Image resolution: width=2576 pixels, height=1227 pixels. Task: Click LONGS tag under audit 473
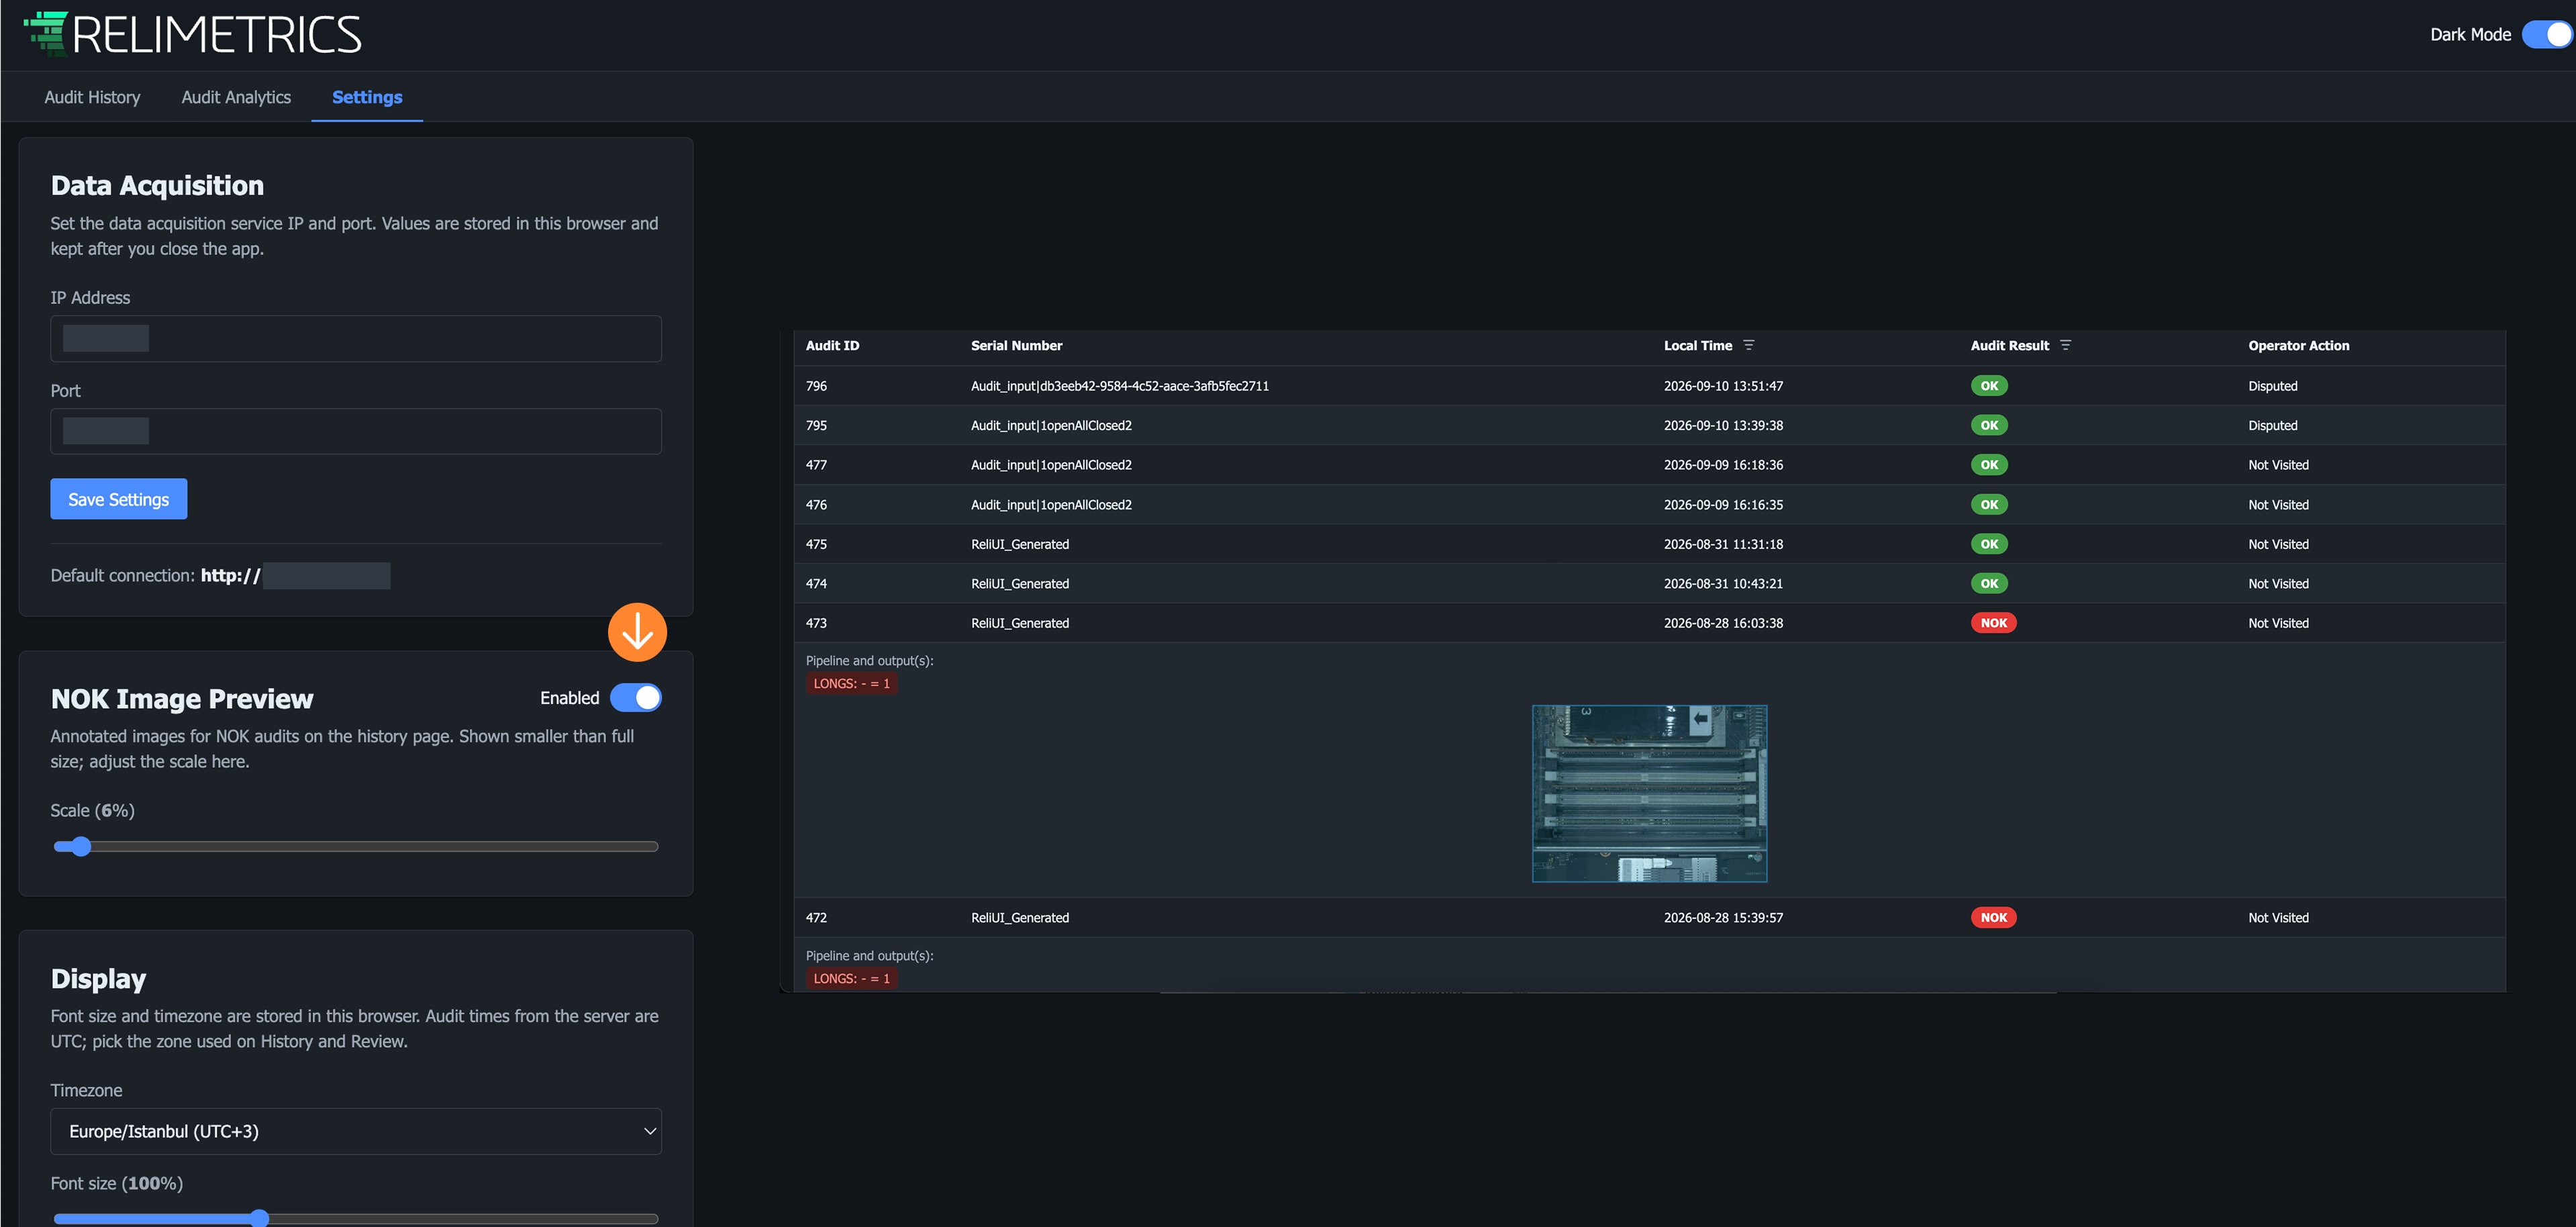point(851,684)
